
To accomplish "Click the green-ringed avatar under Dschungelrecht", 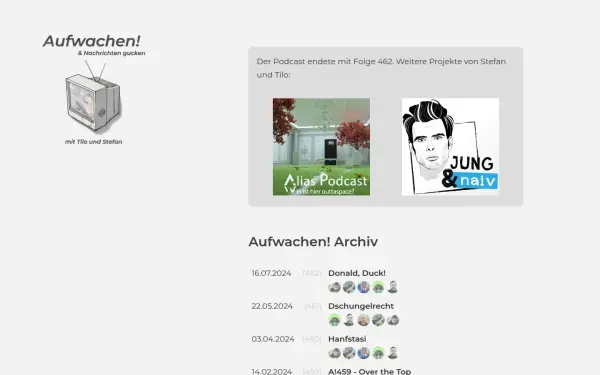I will pos(334,320).
